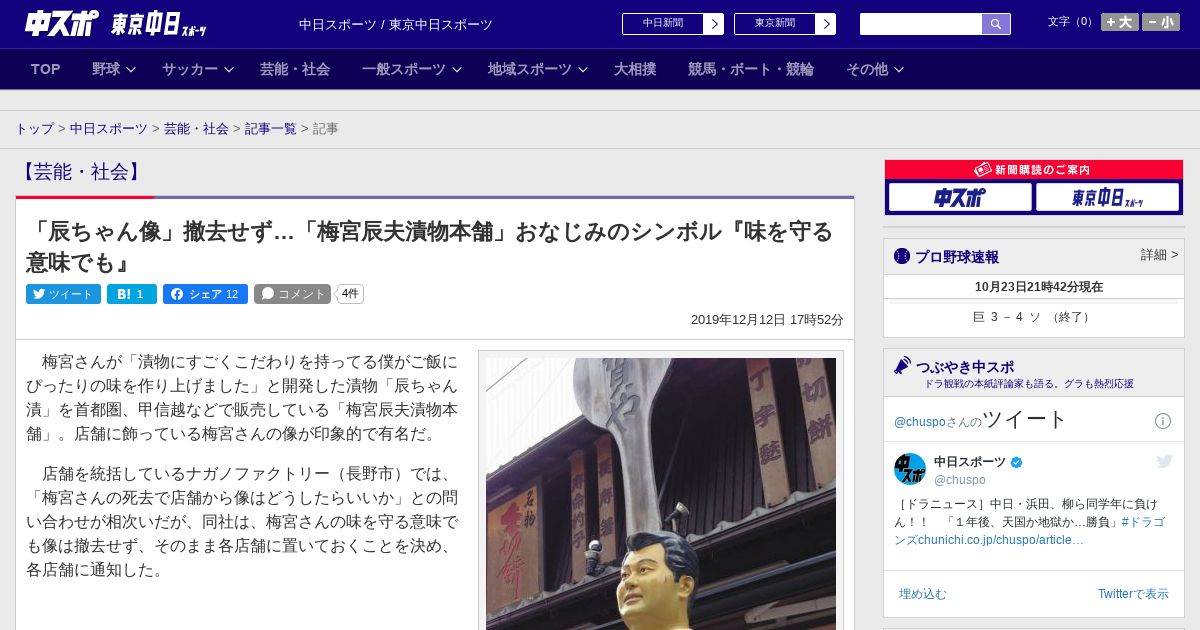Increase text size with +大 button
1200x630 pixels.
1120,22
